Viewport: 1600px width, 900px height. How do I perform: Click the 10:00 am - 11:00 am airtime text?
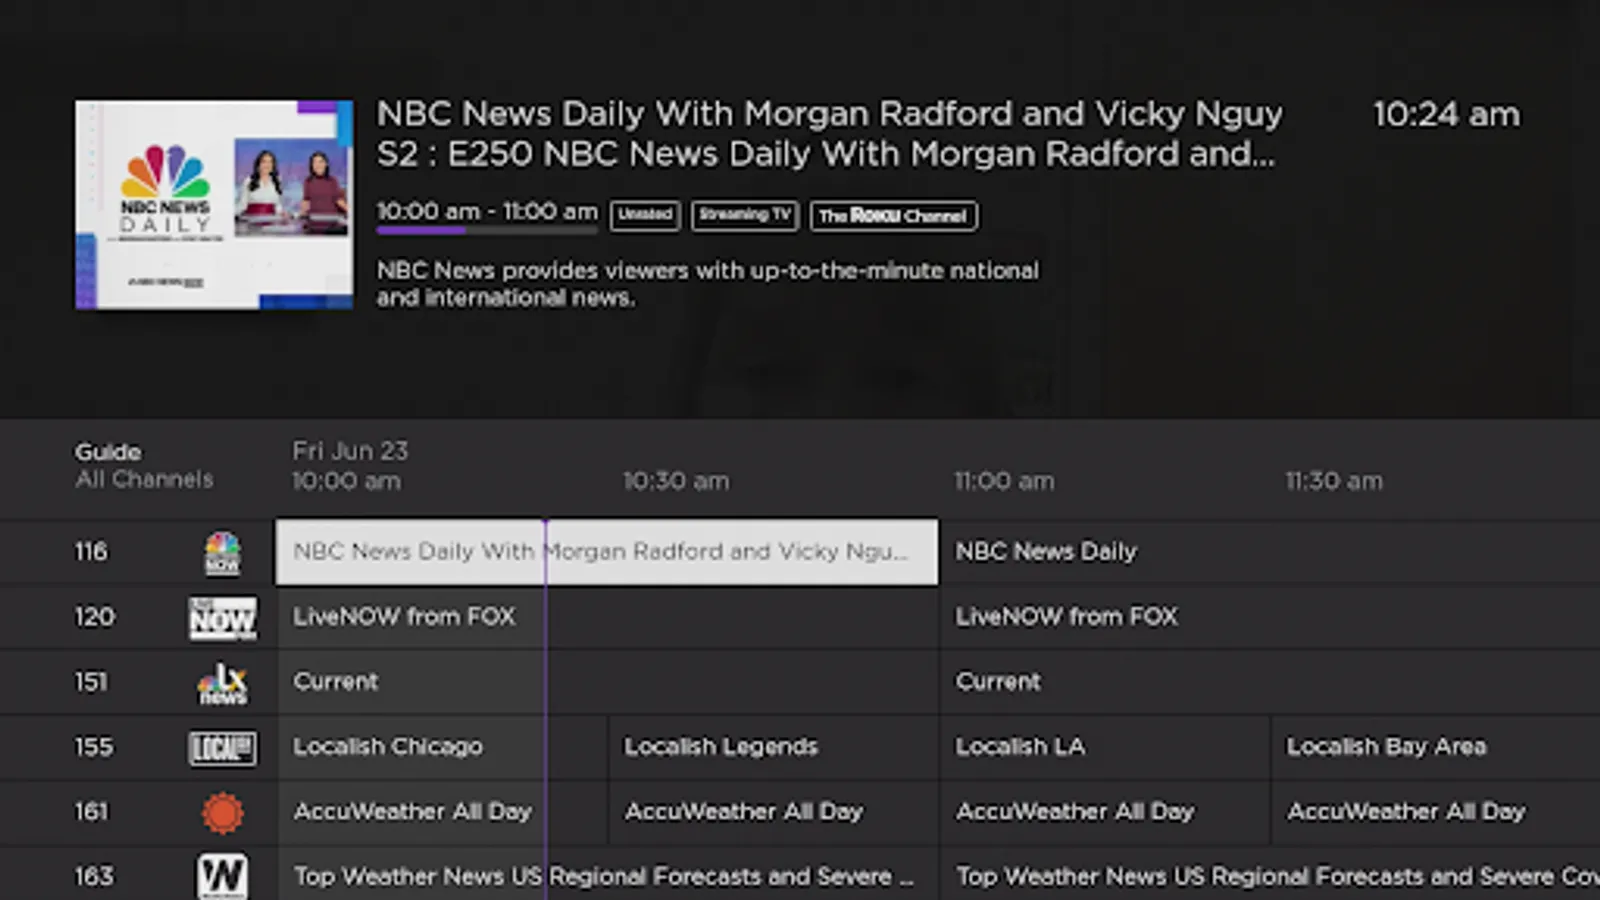[x=487, y=212]
